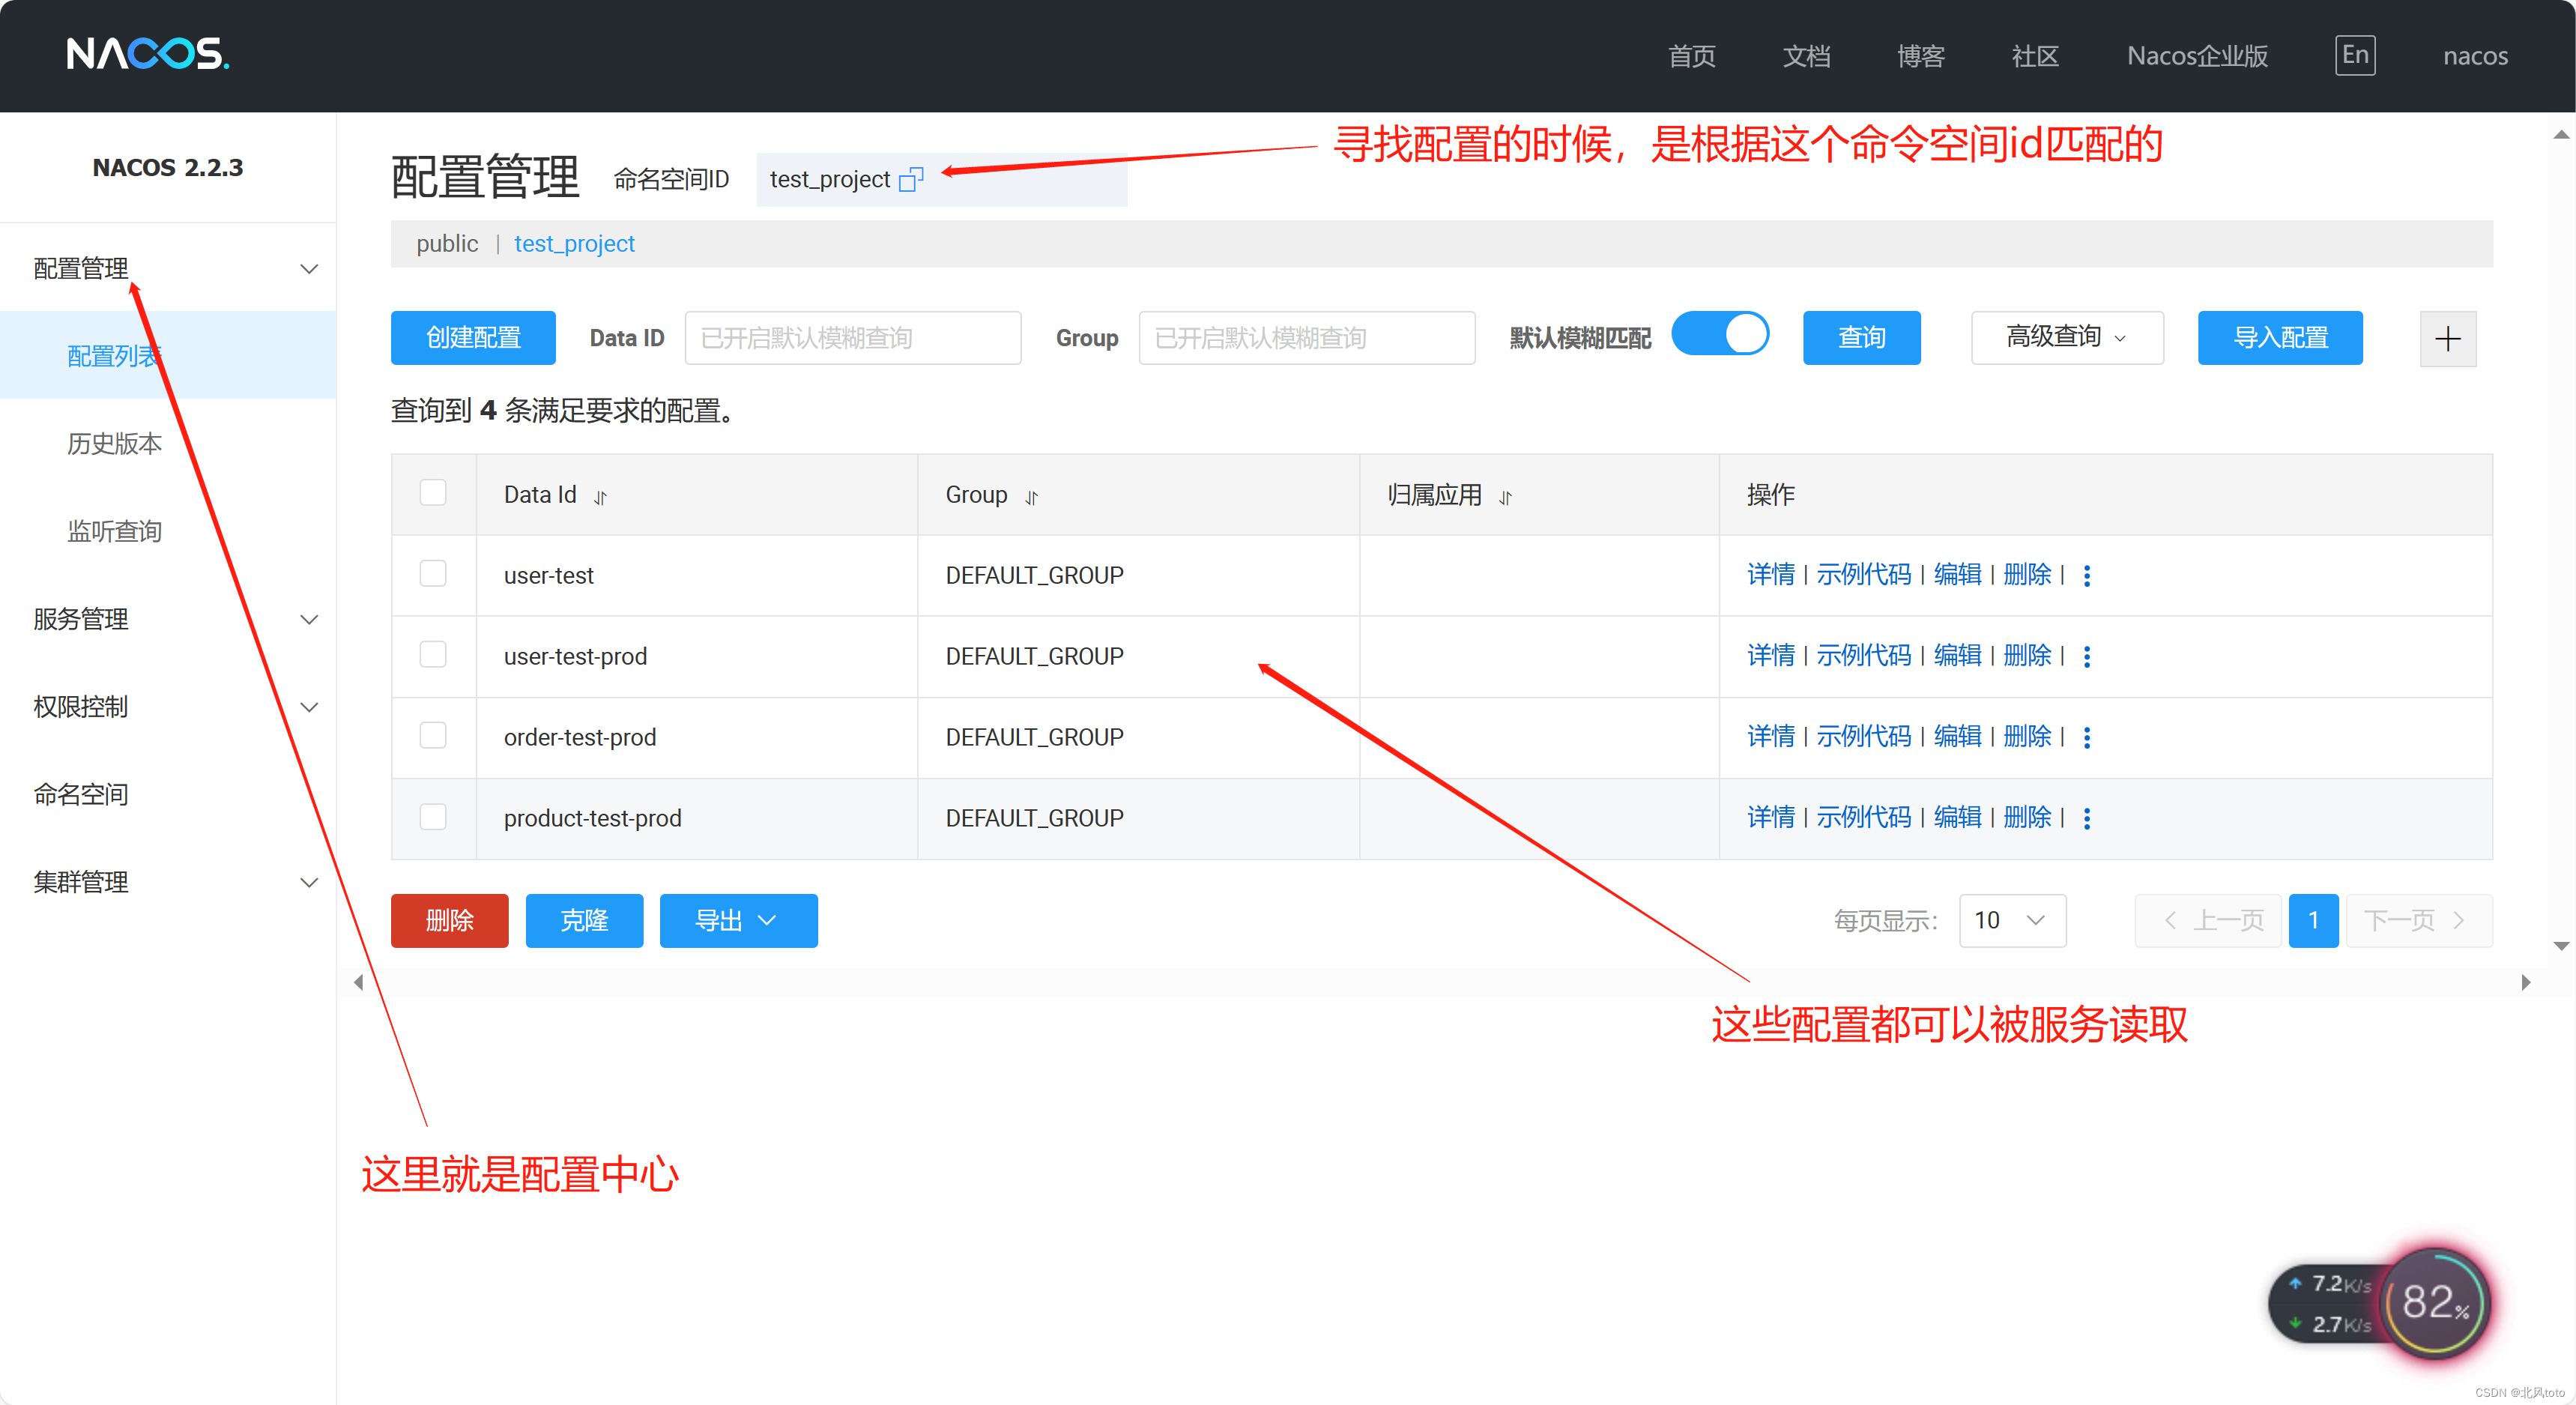
Task: Focus the Data ID search field
Action: click(853, 338)
